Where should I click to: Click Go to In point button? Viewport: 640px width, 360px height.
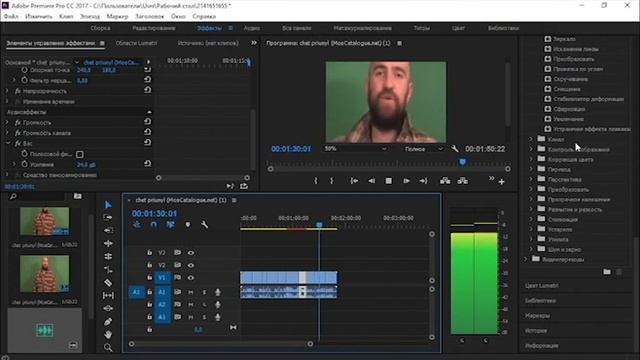(354, 181)
